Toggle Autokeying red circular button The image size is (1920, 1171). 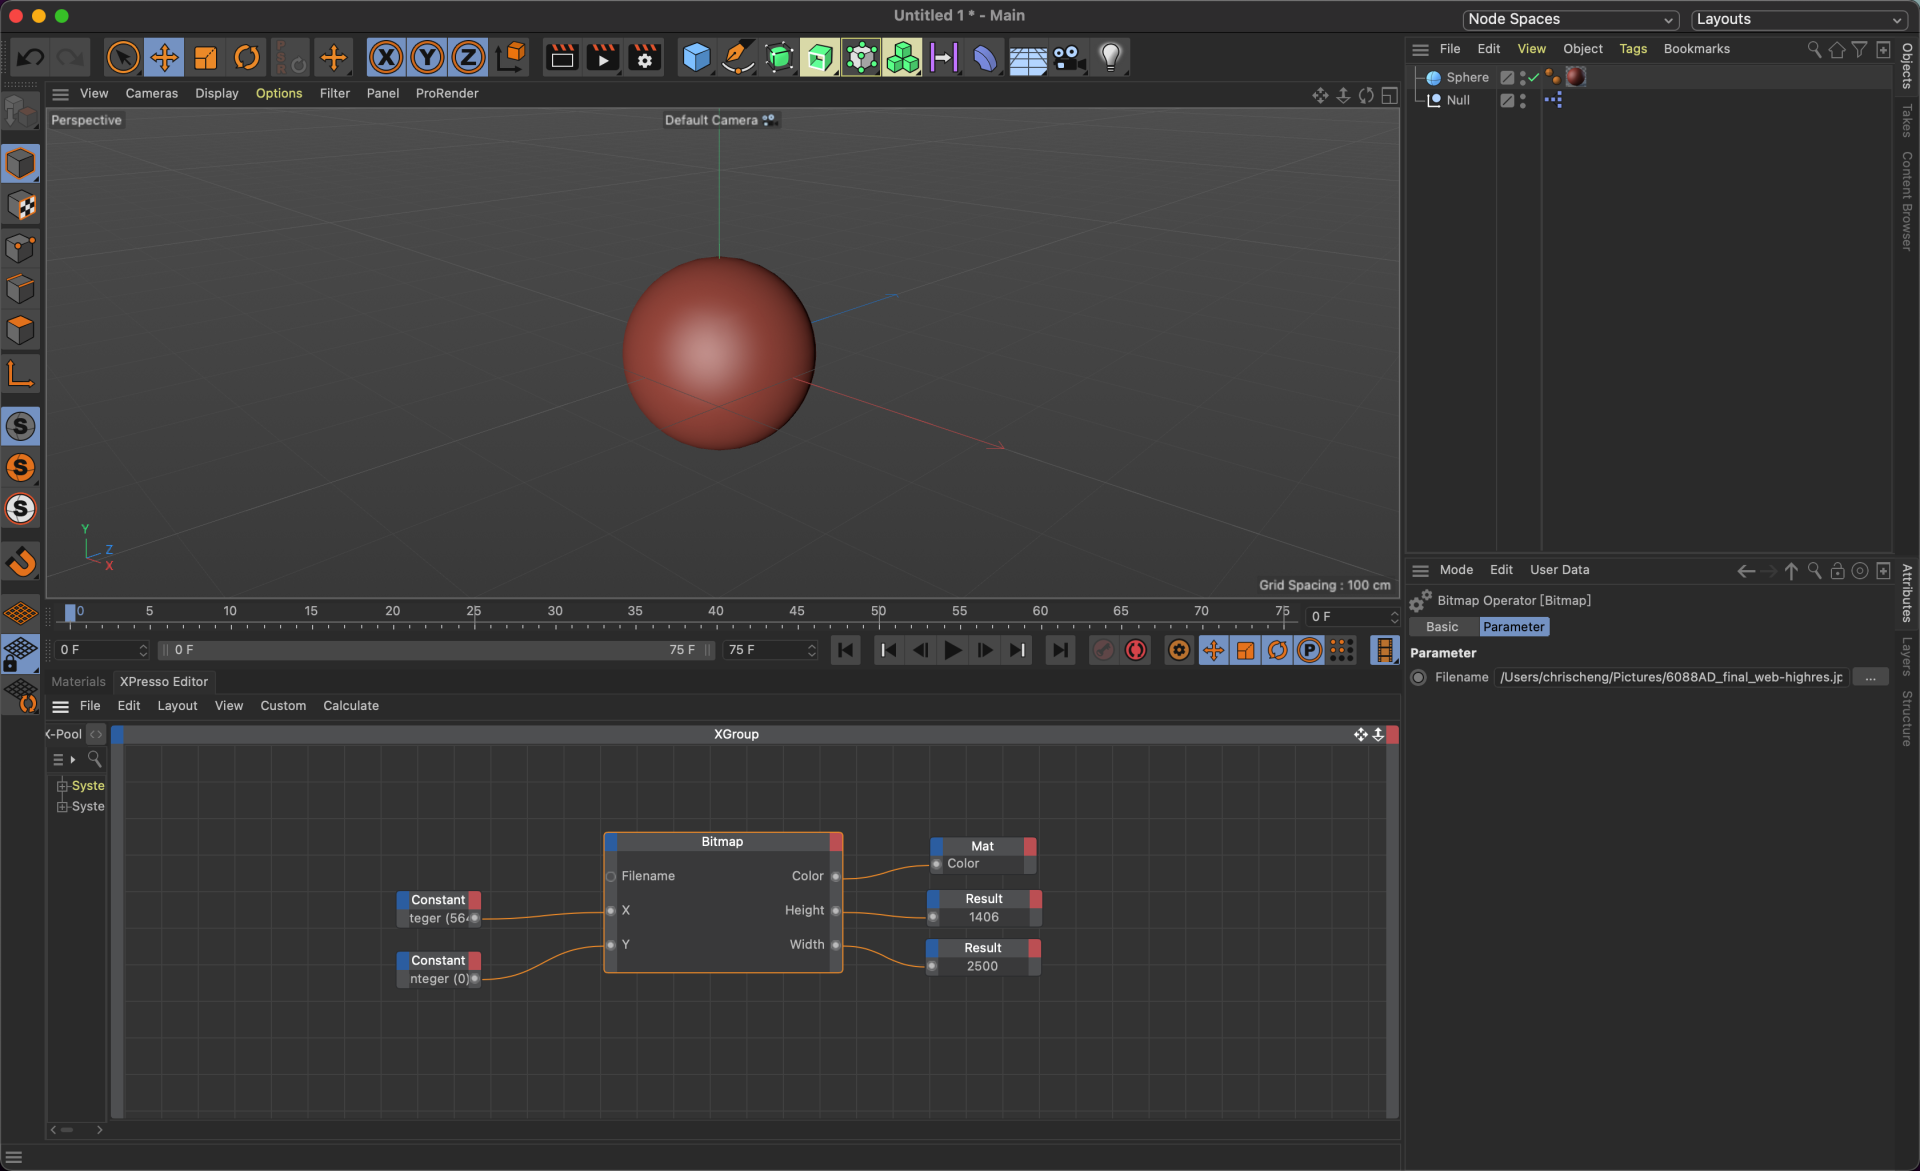point(1136,651)
